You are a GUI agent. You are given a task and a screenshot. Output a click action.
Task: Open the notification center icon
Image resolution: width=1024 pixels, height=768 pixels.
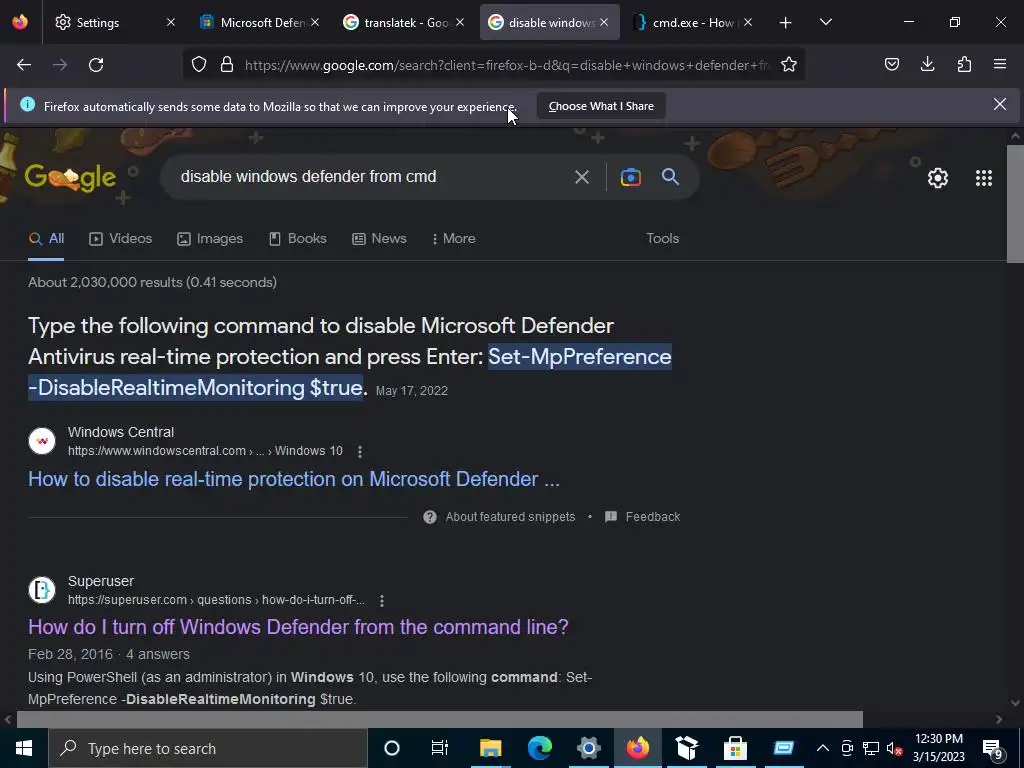click(x=993, y=749)
